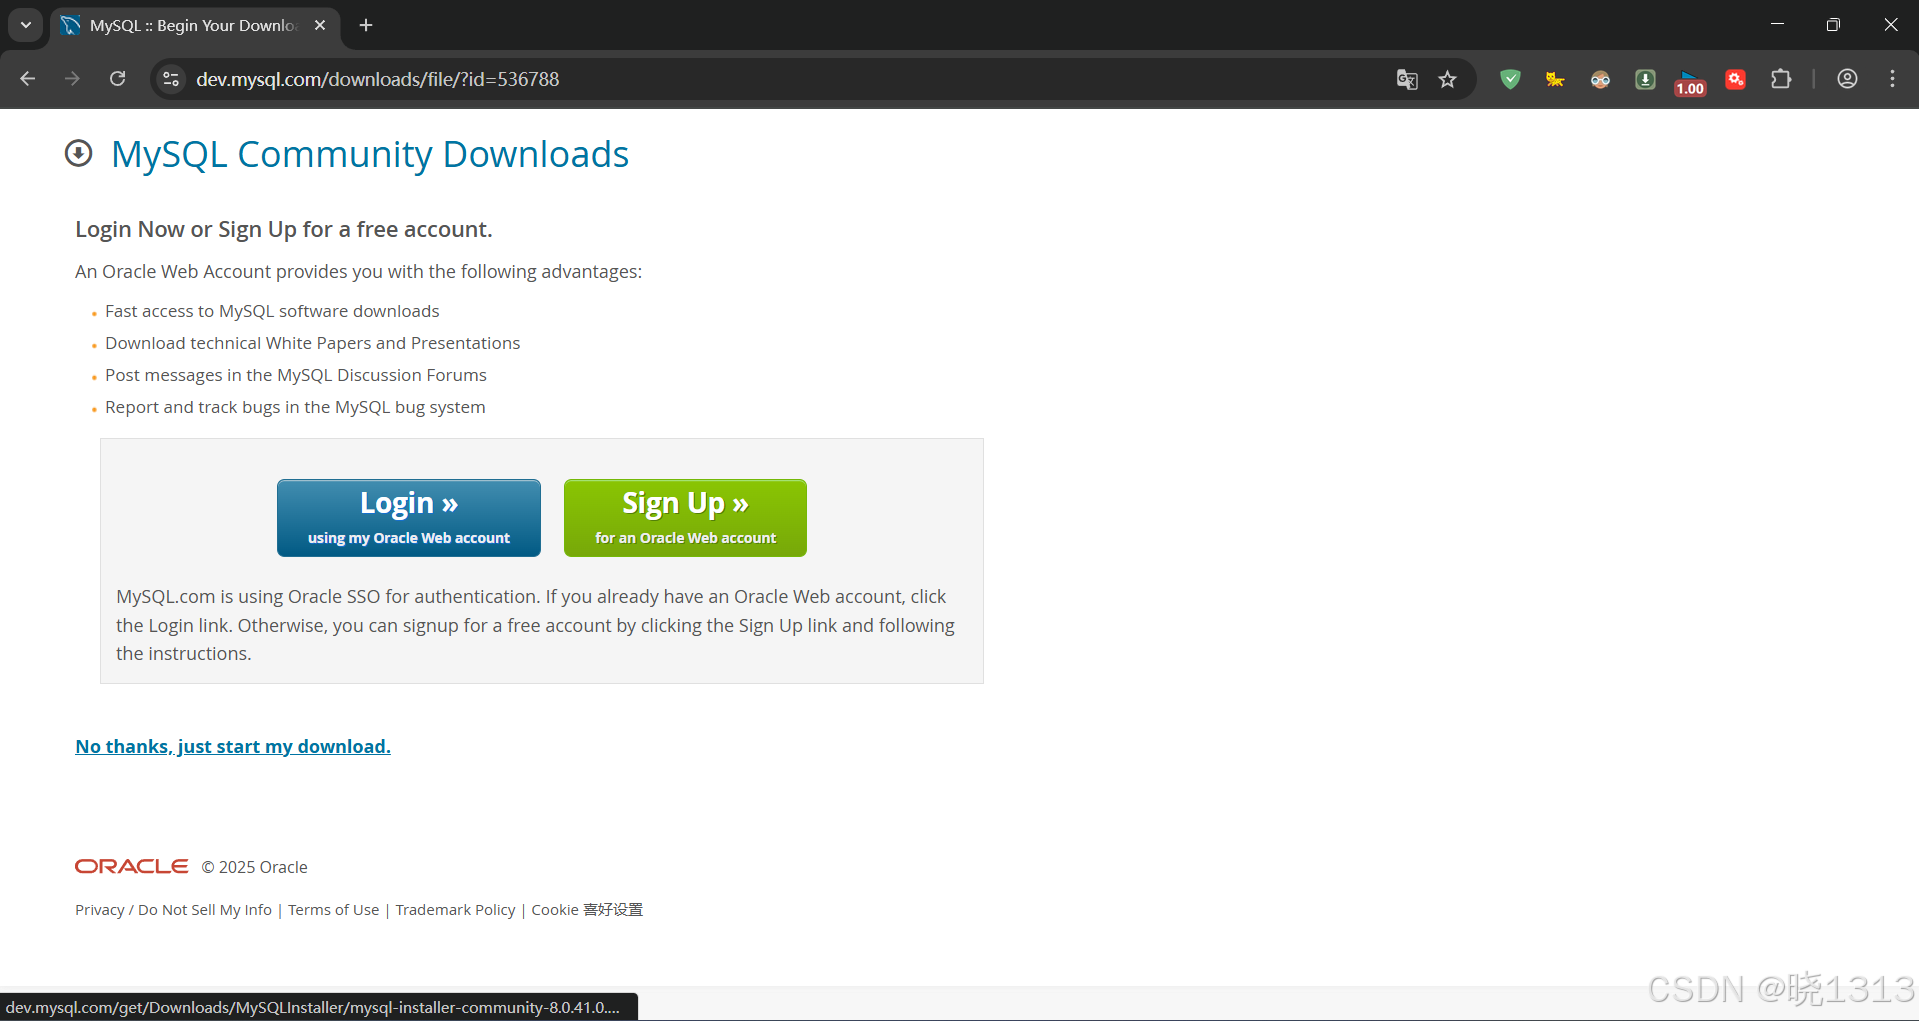The height and width of the screenshot is (1021, 1919).
Task: Open the red square extension icon
Action: (x=1736, y=79)
